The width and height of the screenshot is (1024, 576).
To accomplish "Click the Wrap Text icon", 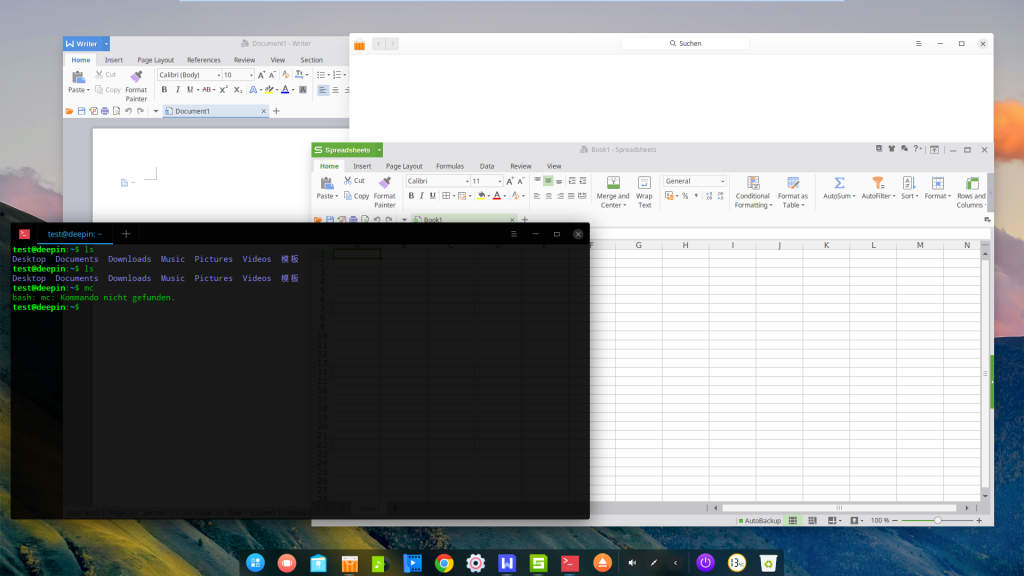I will 644,183.
